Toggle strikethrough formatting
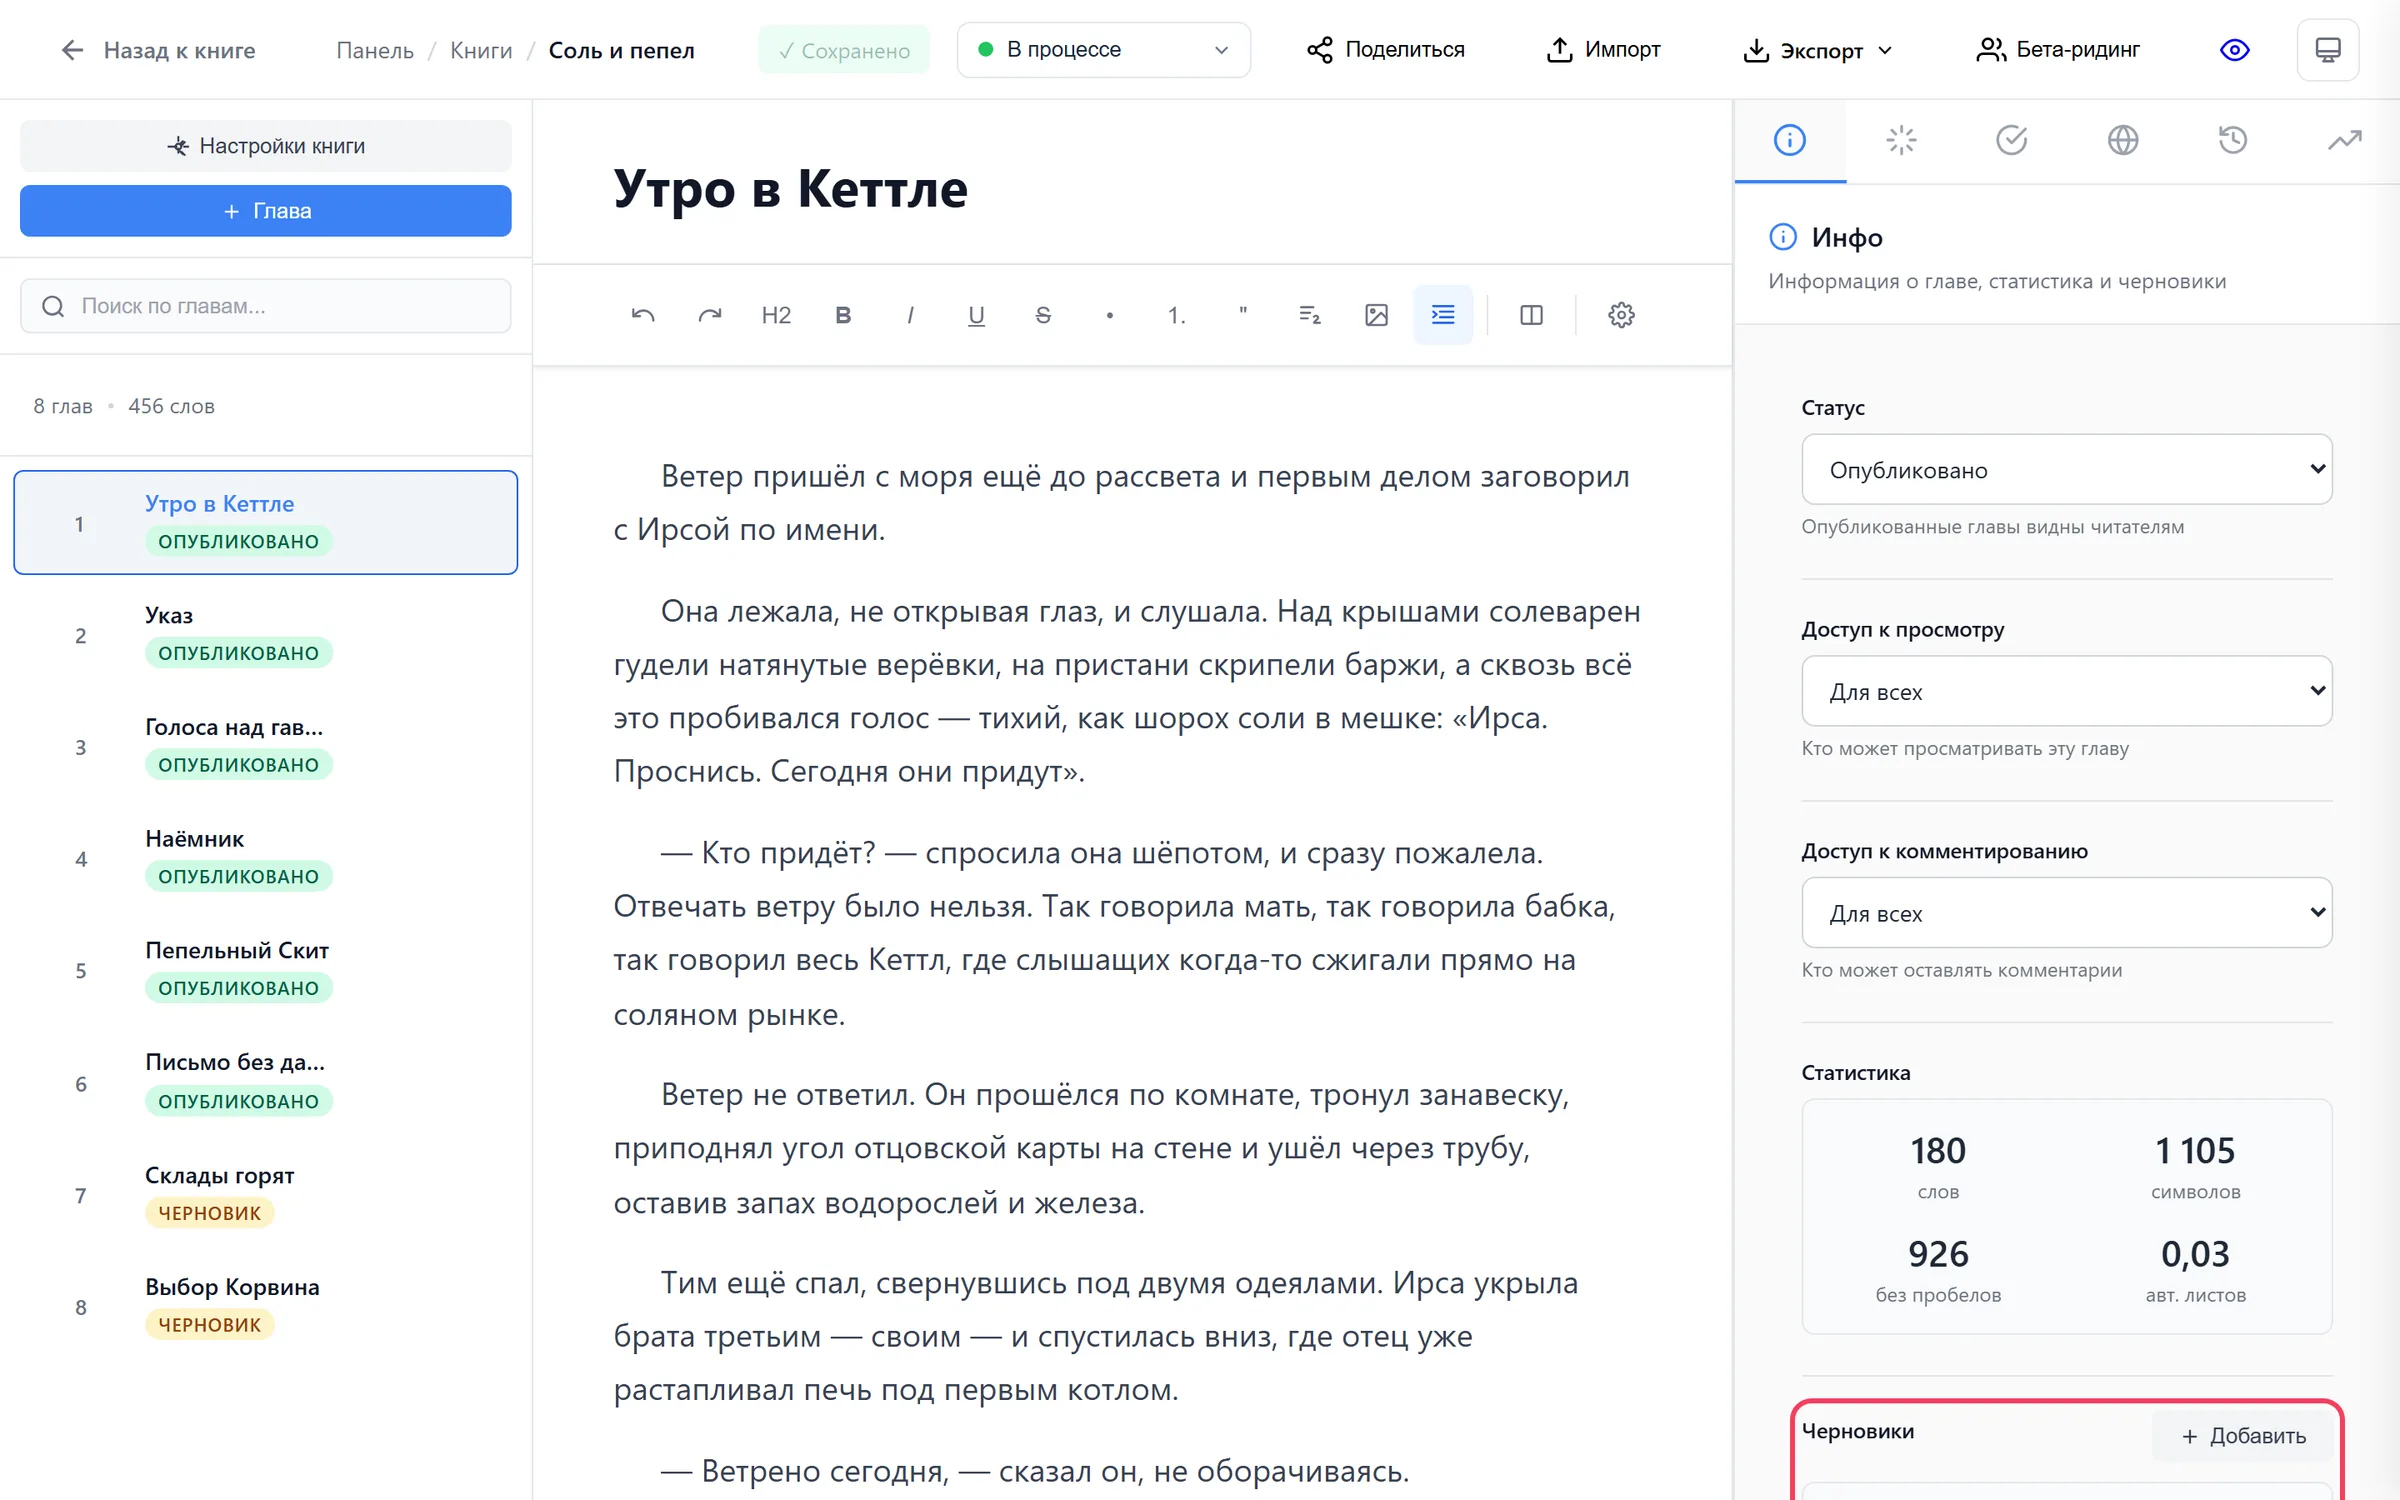 point(1043,315)
